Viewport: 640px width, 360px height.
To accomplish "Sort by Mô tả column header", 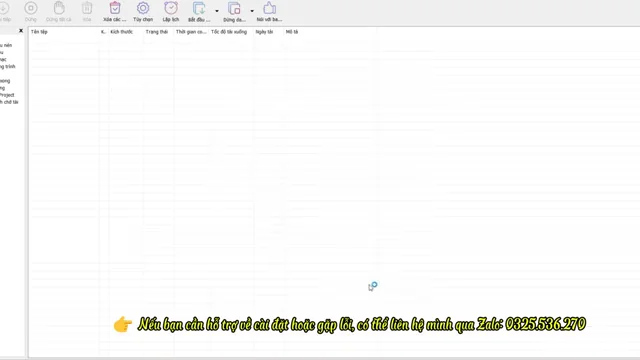I will tap(291, 32).
